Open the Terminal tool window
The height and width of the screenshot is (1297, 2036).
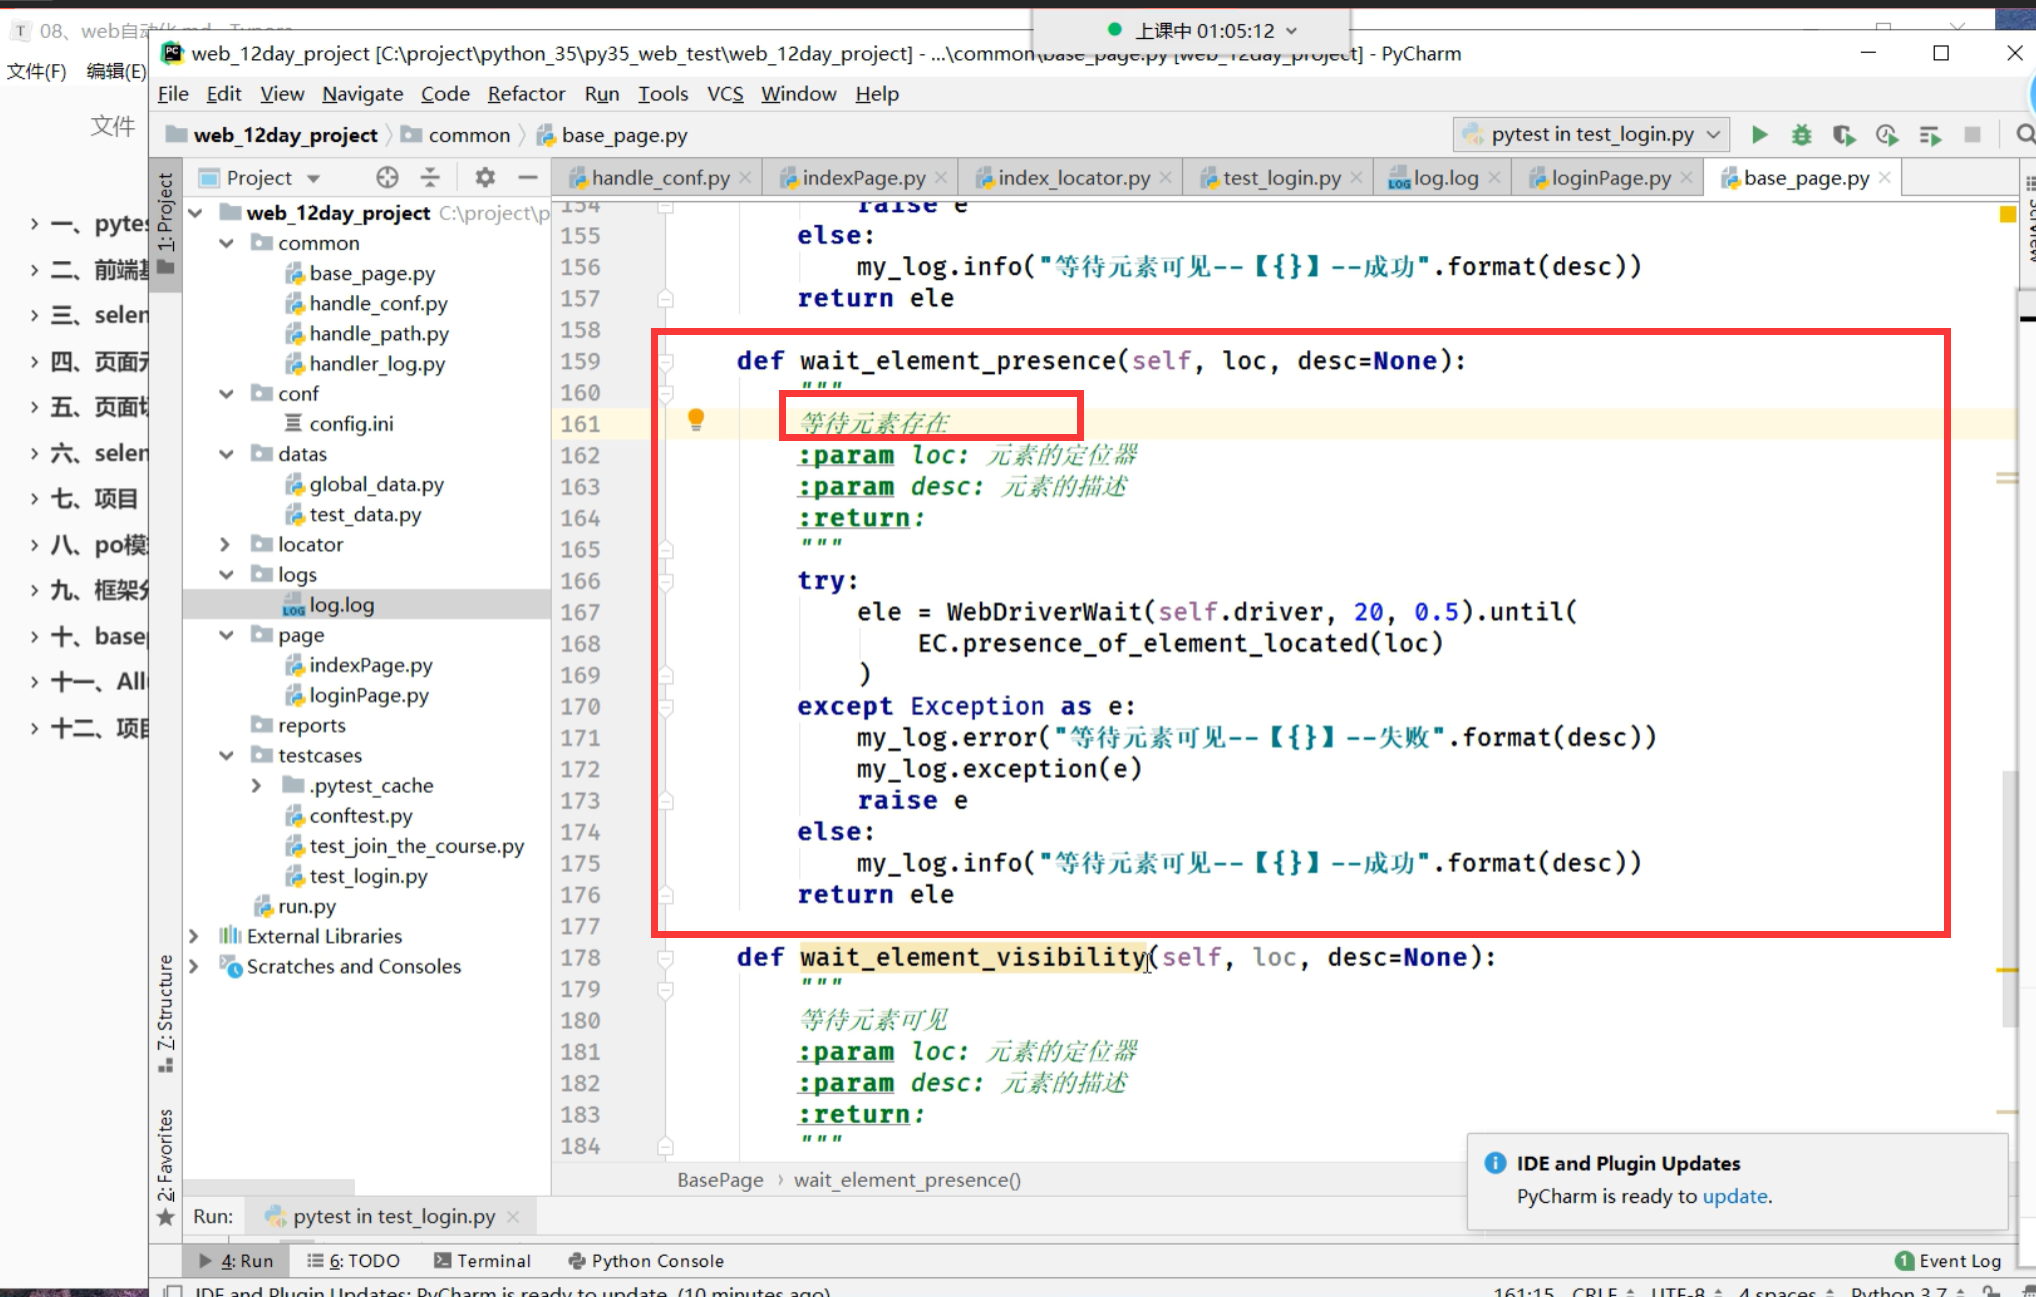(x=483, y=1261)
